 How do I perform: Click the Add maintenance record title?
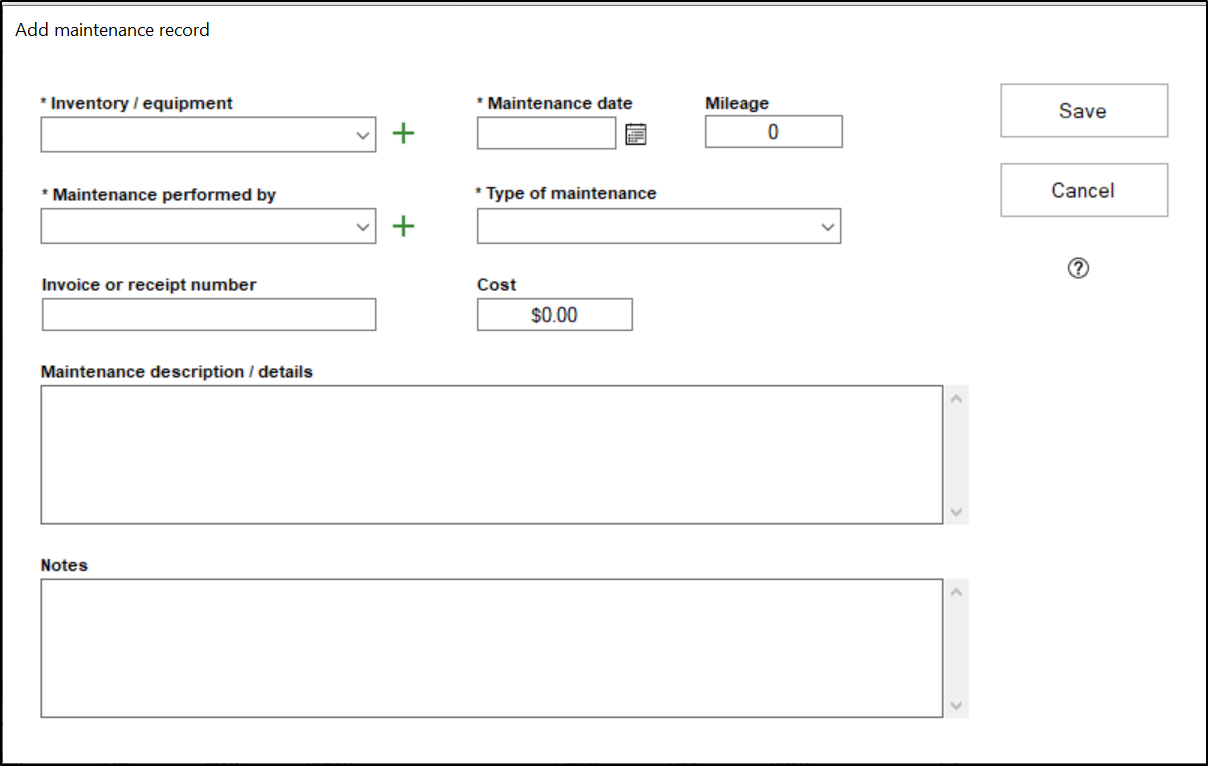113,30
